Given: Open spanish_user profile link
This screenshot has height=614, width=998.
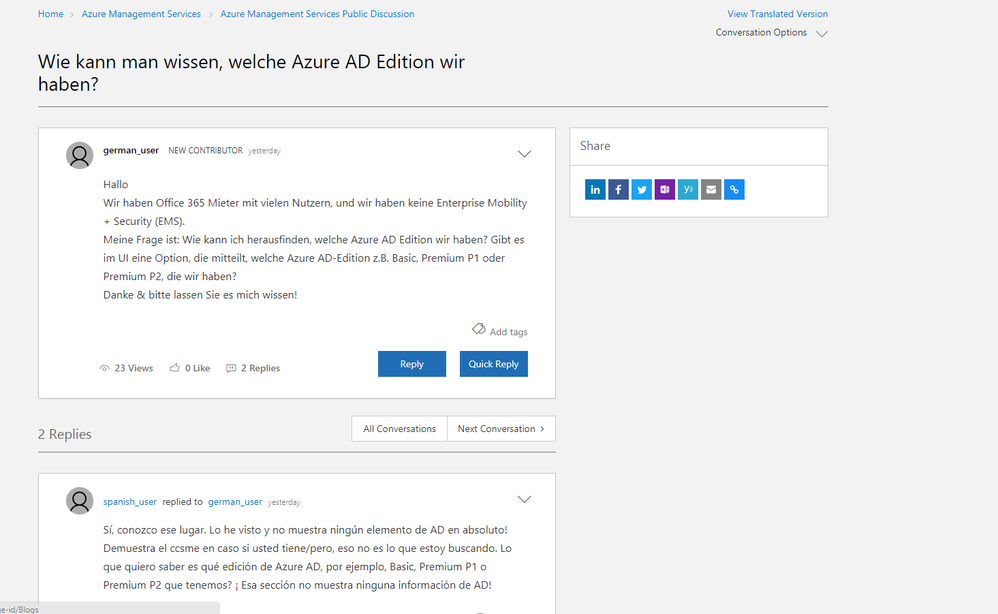Looking at the screenshot, I should [130, 501].
